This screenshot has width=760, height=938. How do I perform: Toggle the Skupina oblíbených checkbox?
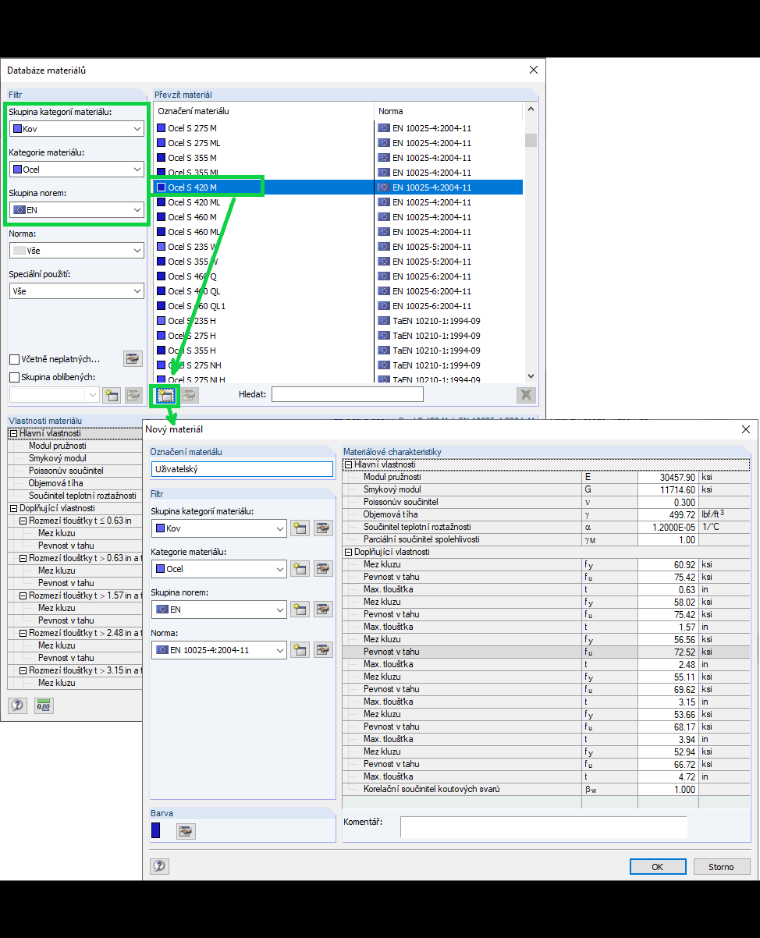pos(14,377)
